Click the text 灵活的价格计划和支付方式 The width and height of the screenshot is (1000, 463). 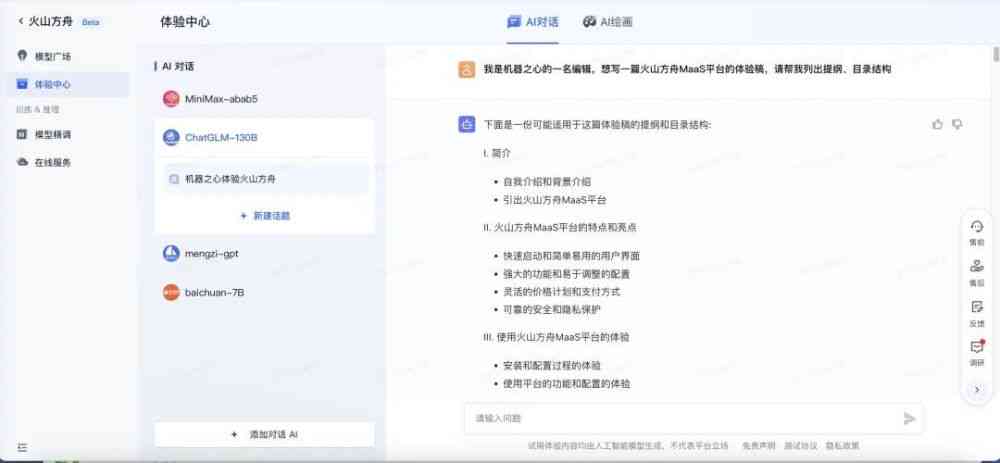[x=561, y=291]
